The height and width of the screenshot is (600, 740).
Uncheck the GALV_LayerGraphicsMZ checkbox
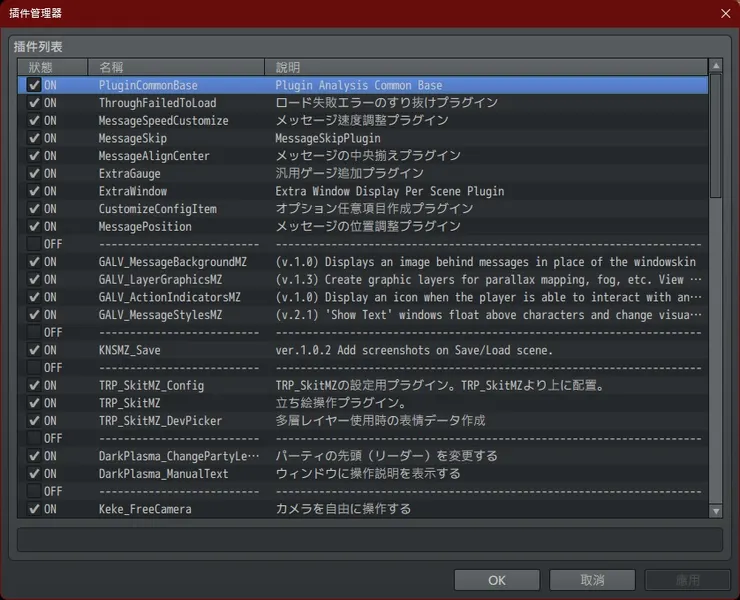pos(34,279)
